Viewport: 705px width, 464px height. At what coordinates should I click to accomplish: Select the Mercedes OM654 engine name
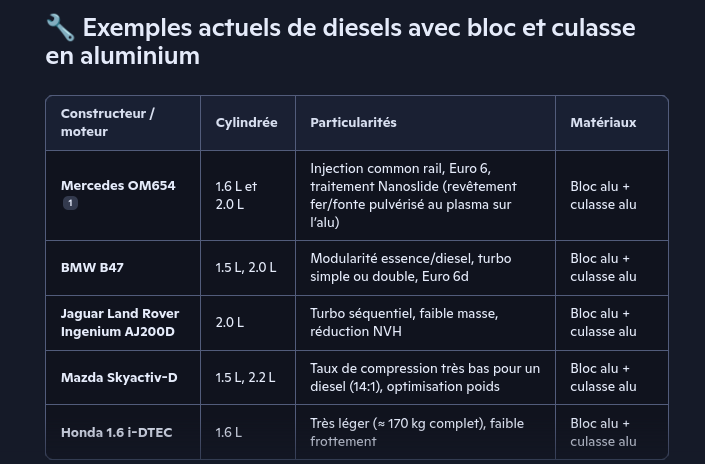pyautogui.click(x=118, y=186)
